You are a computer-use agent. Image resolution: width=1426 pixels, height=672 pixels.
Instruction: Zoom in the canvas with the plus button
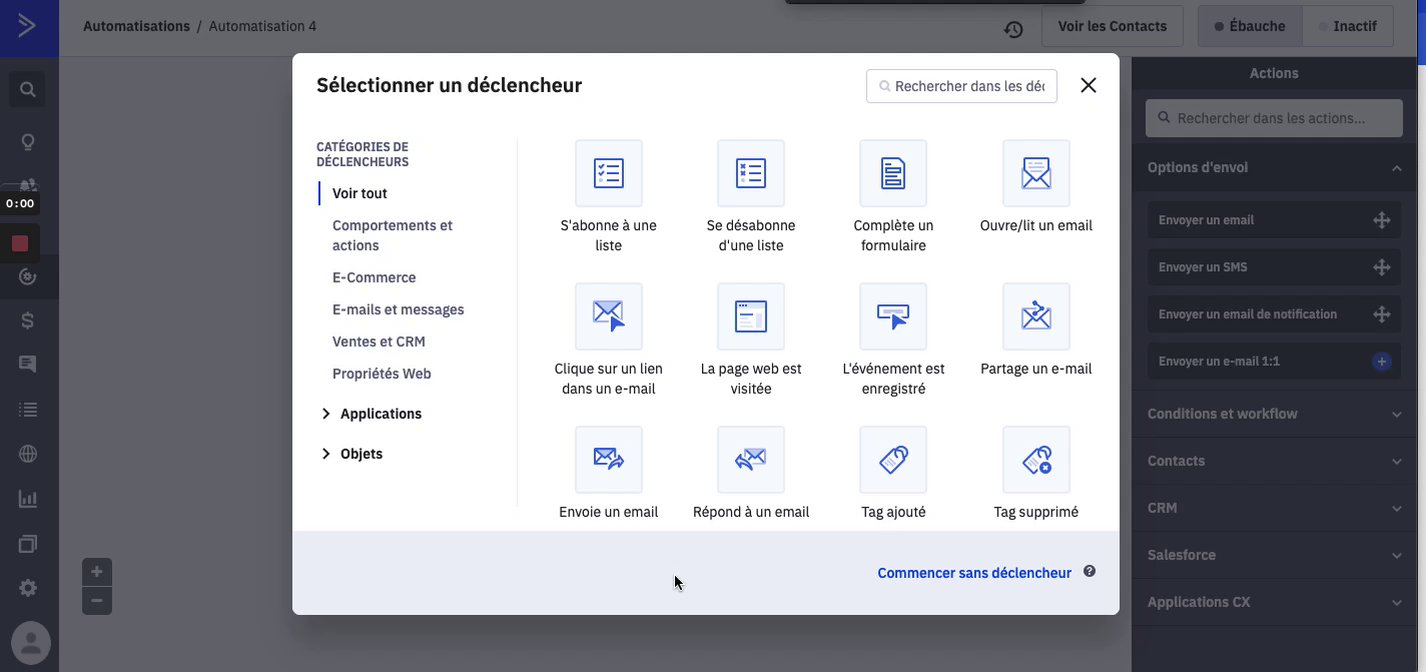(x=97, y=572)
